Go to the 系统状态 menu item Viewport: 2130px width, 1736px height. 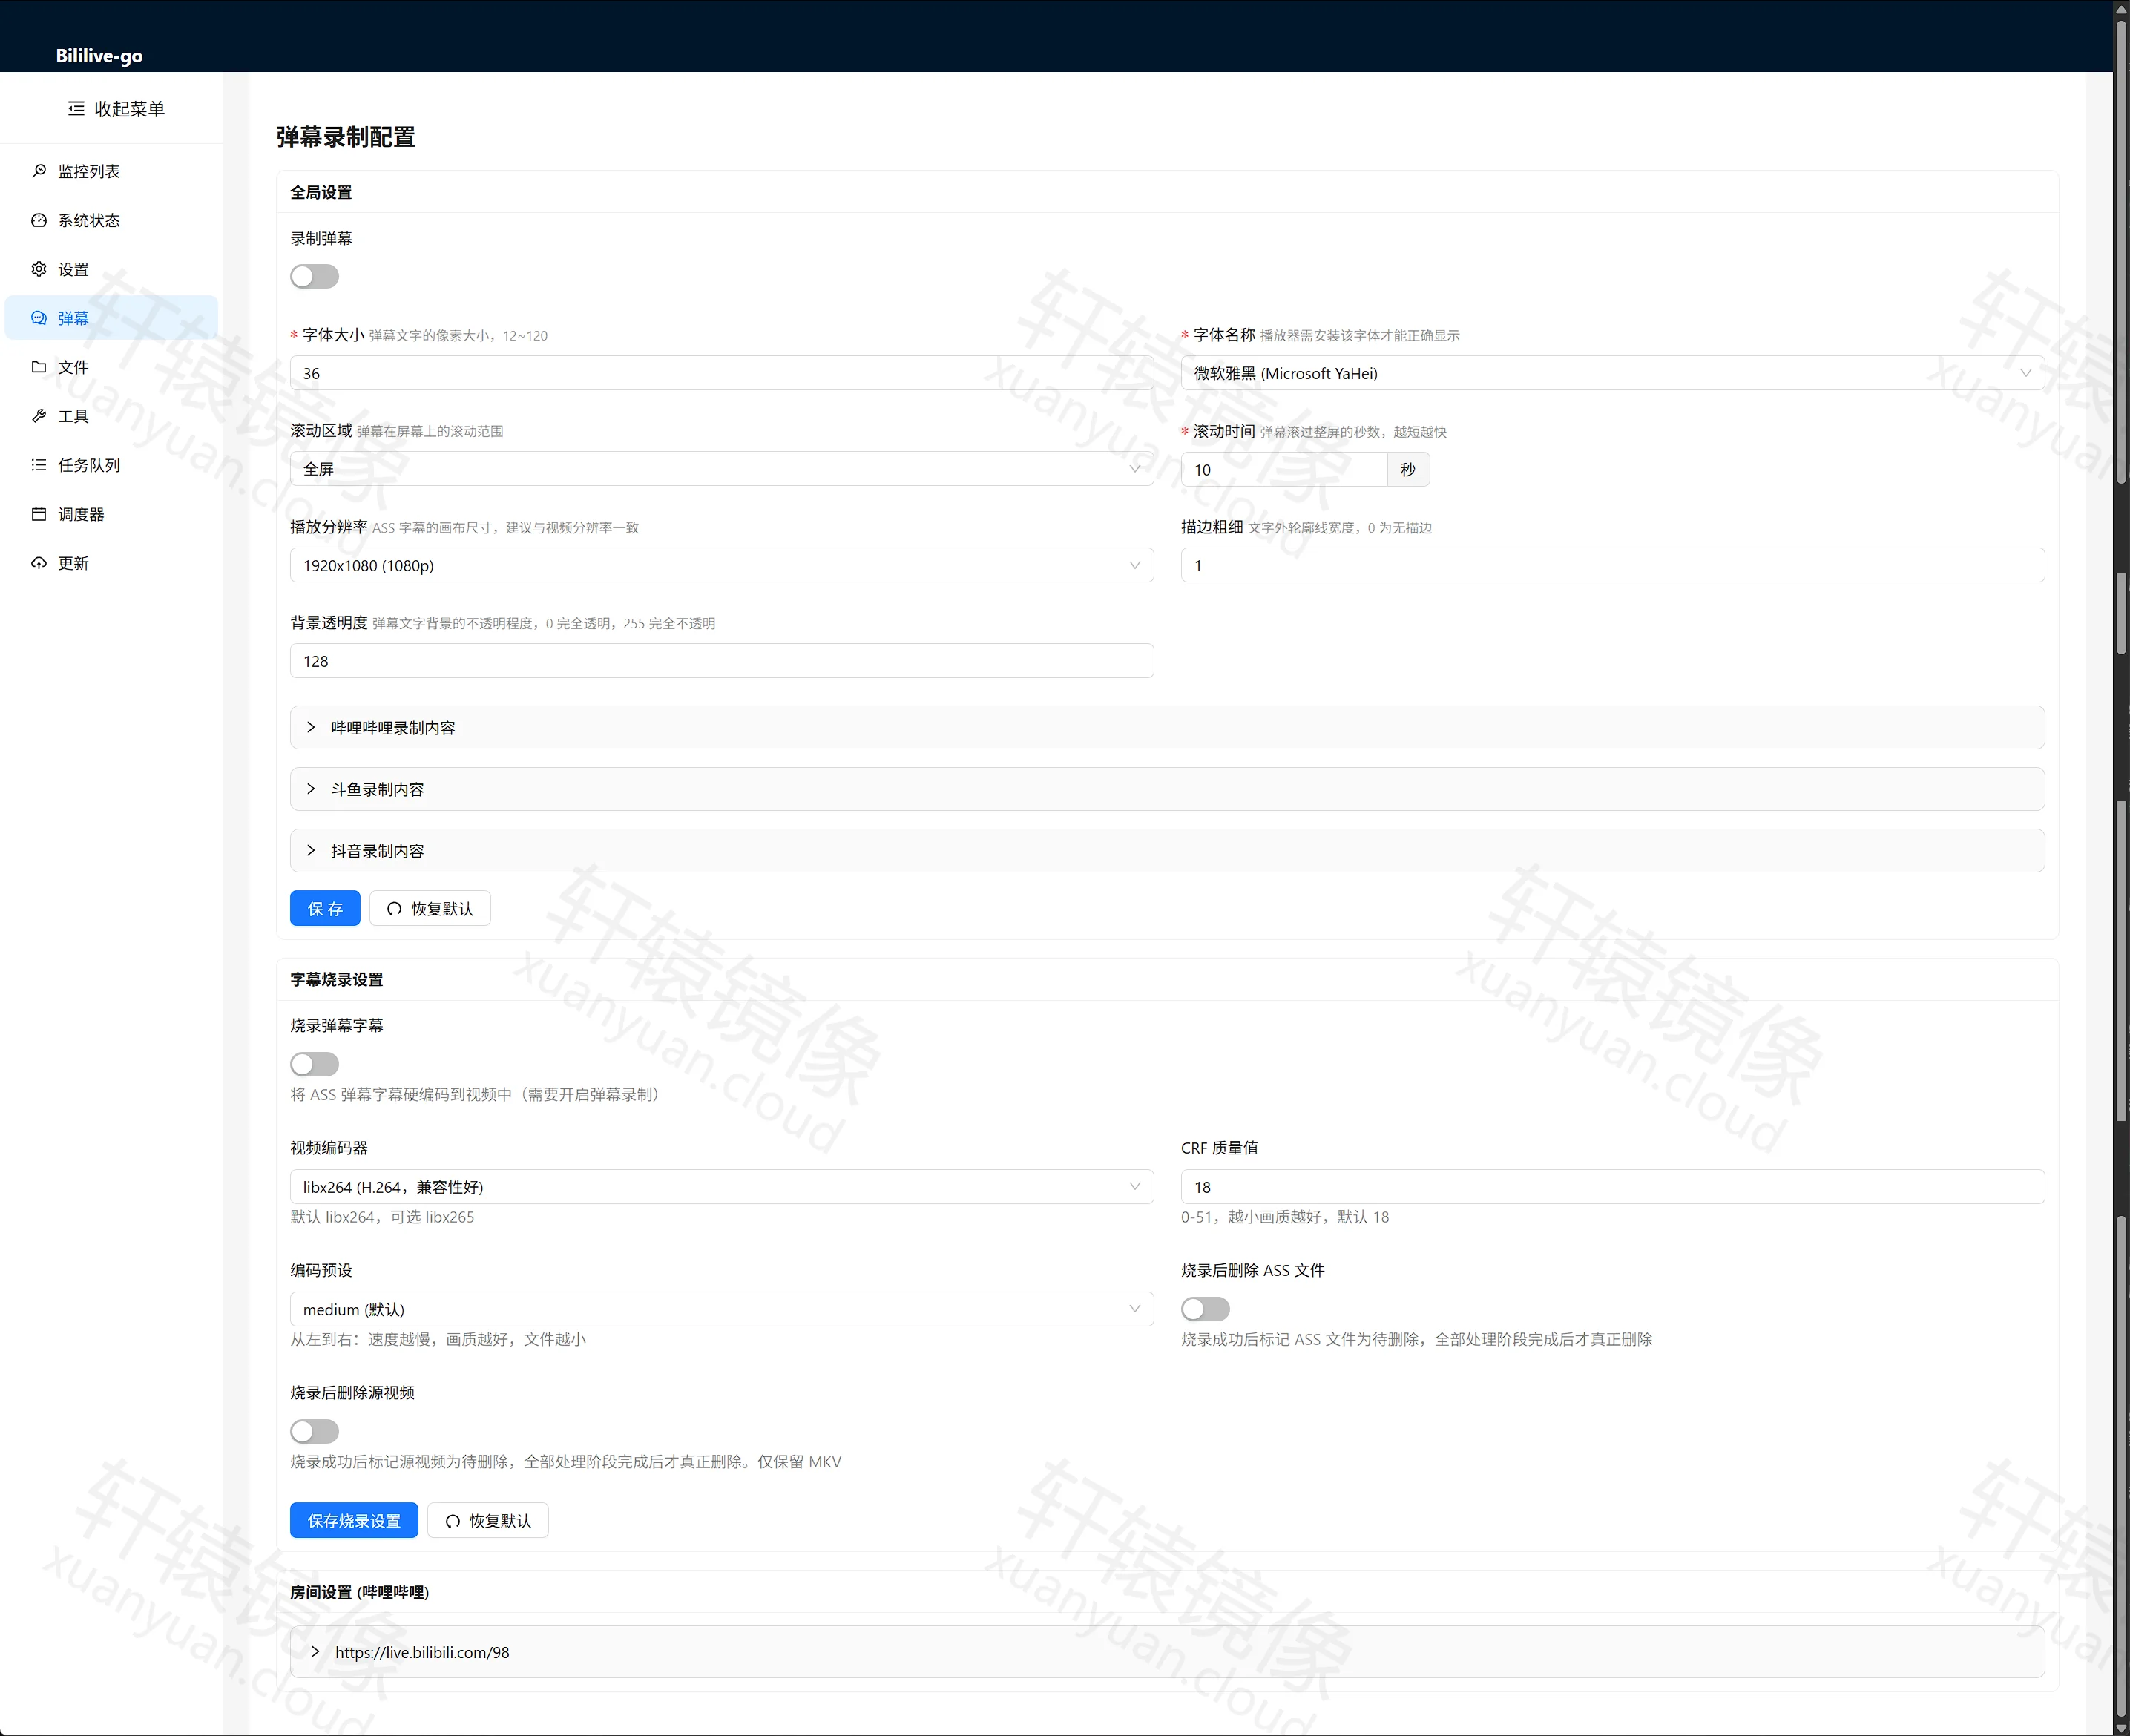click(x=111, y=220)
